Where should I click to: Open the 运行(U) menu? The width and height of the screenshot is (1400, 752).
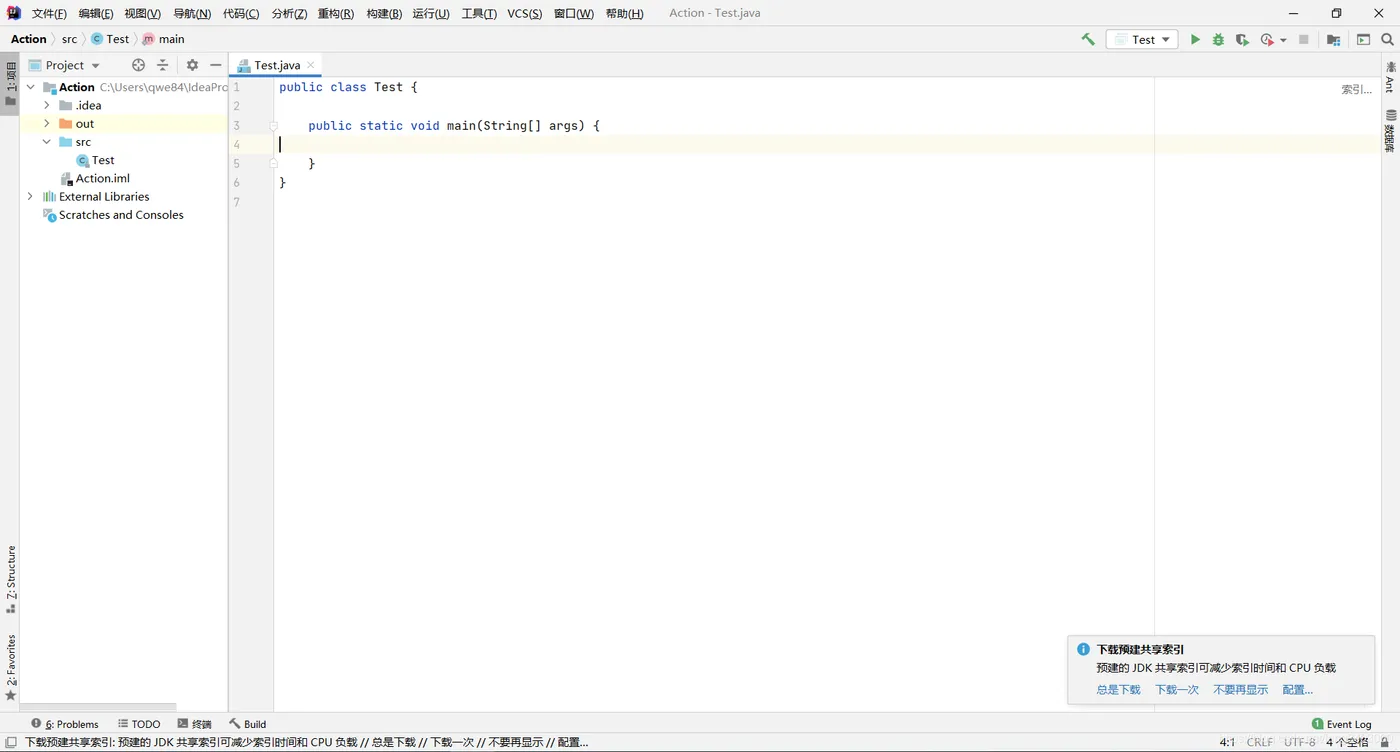point(431,13)
